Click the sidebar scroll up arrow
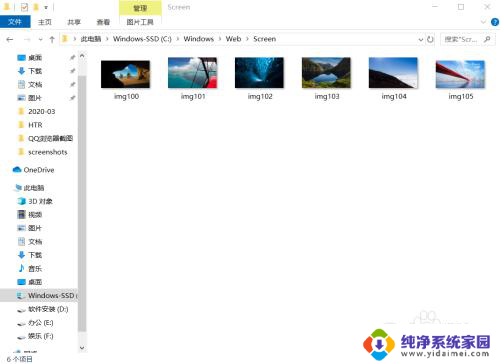 82,56
